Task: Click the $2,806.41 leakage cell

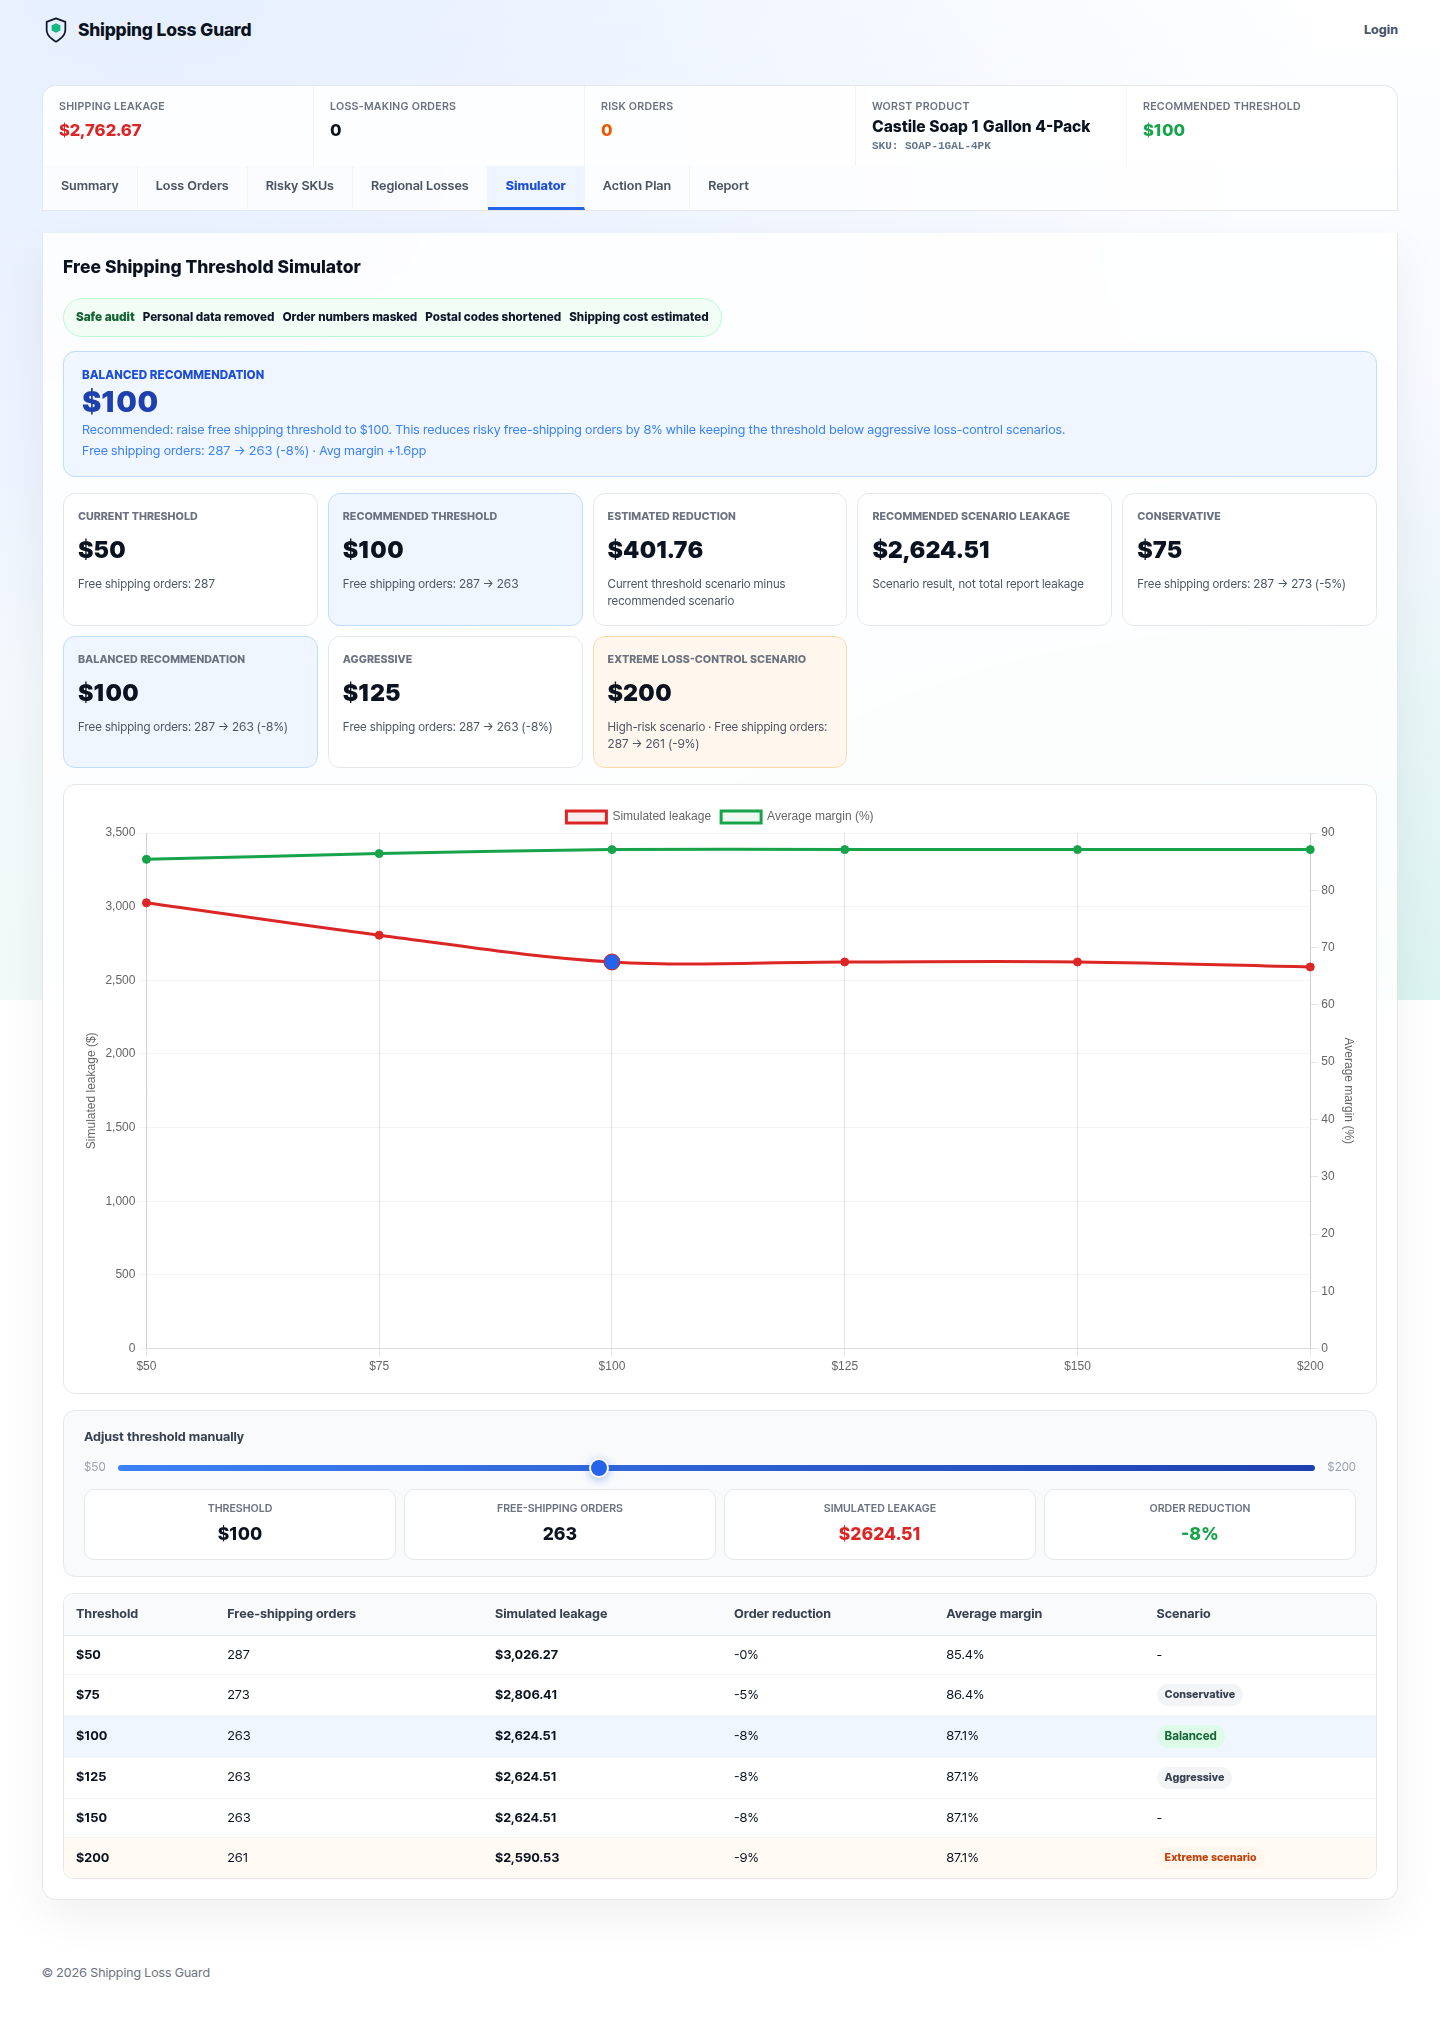Action: pyautogui.click(x=526, y=1694)
